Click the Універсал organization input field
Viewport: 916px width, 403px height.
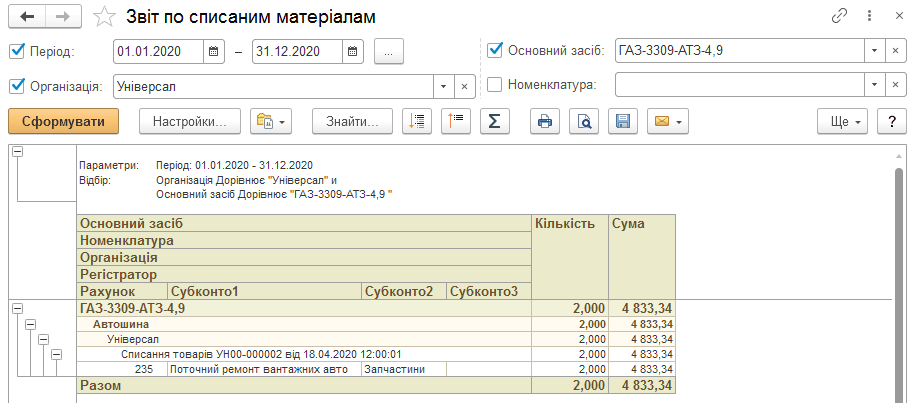pos(273,86)
